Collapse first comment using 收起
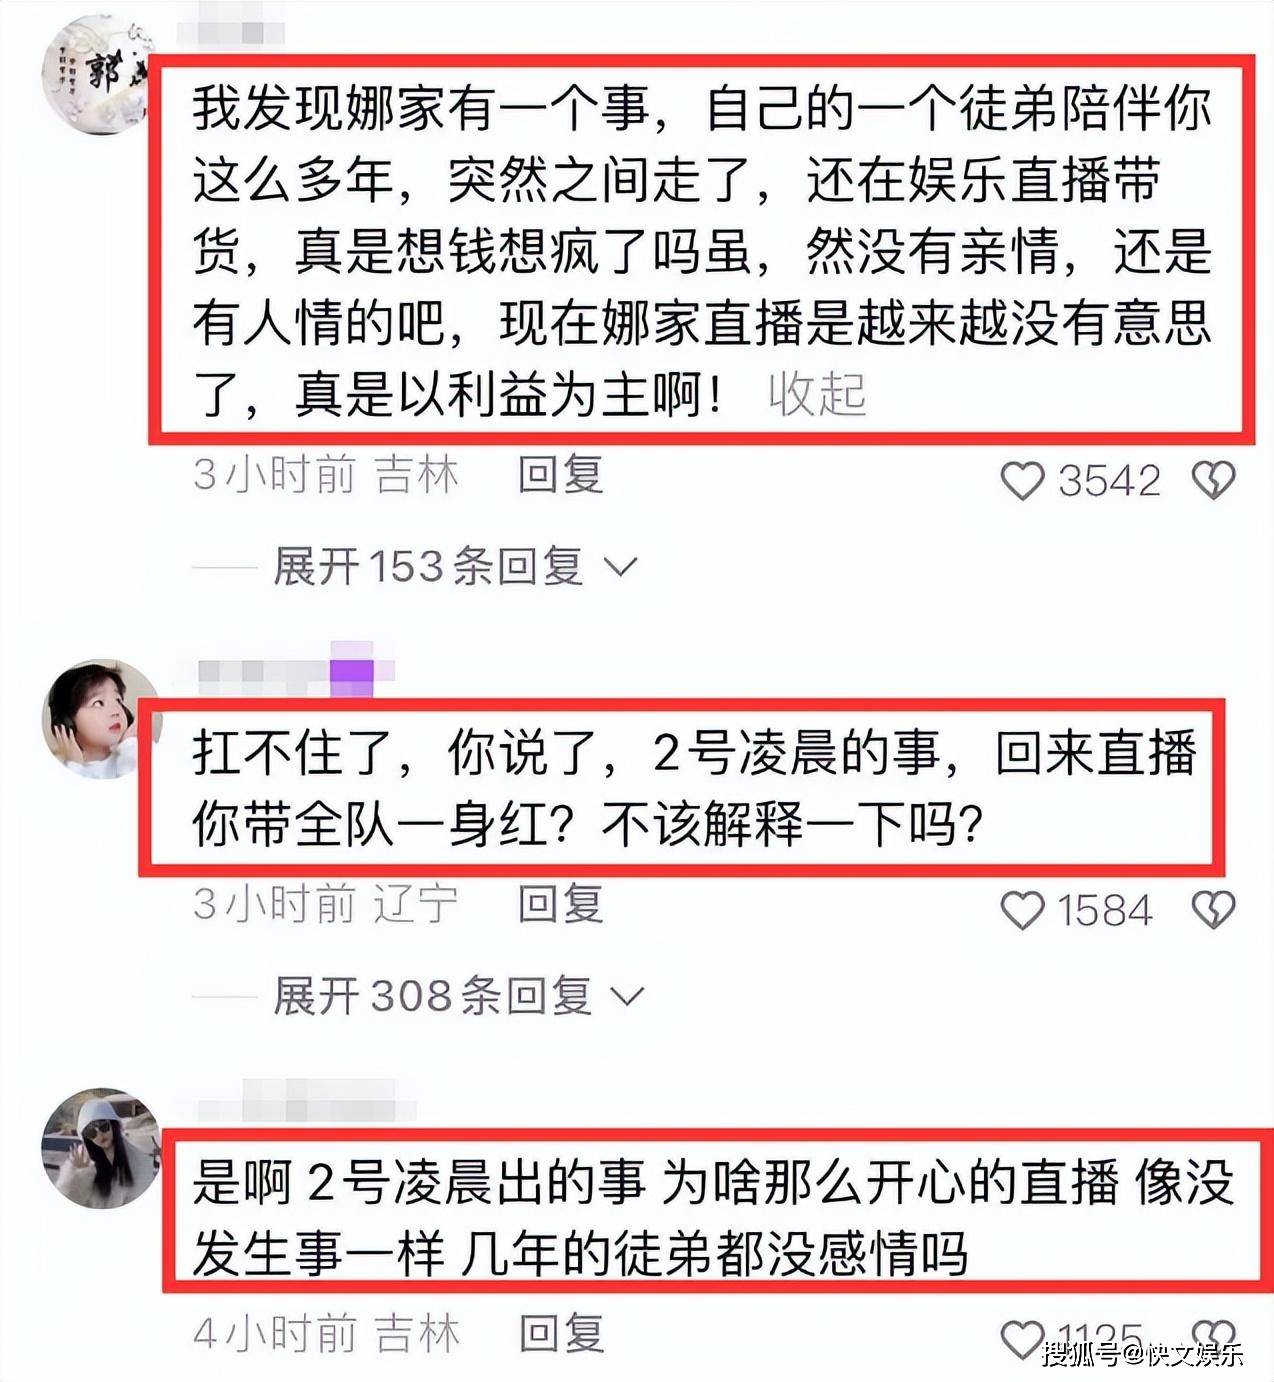Screen dimensions: 1274x1382 pyautogui.click(x=817, y=394)
